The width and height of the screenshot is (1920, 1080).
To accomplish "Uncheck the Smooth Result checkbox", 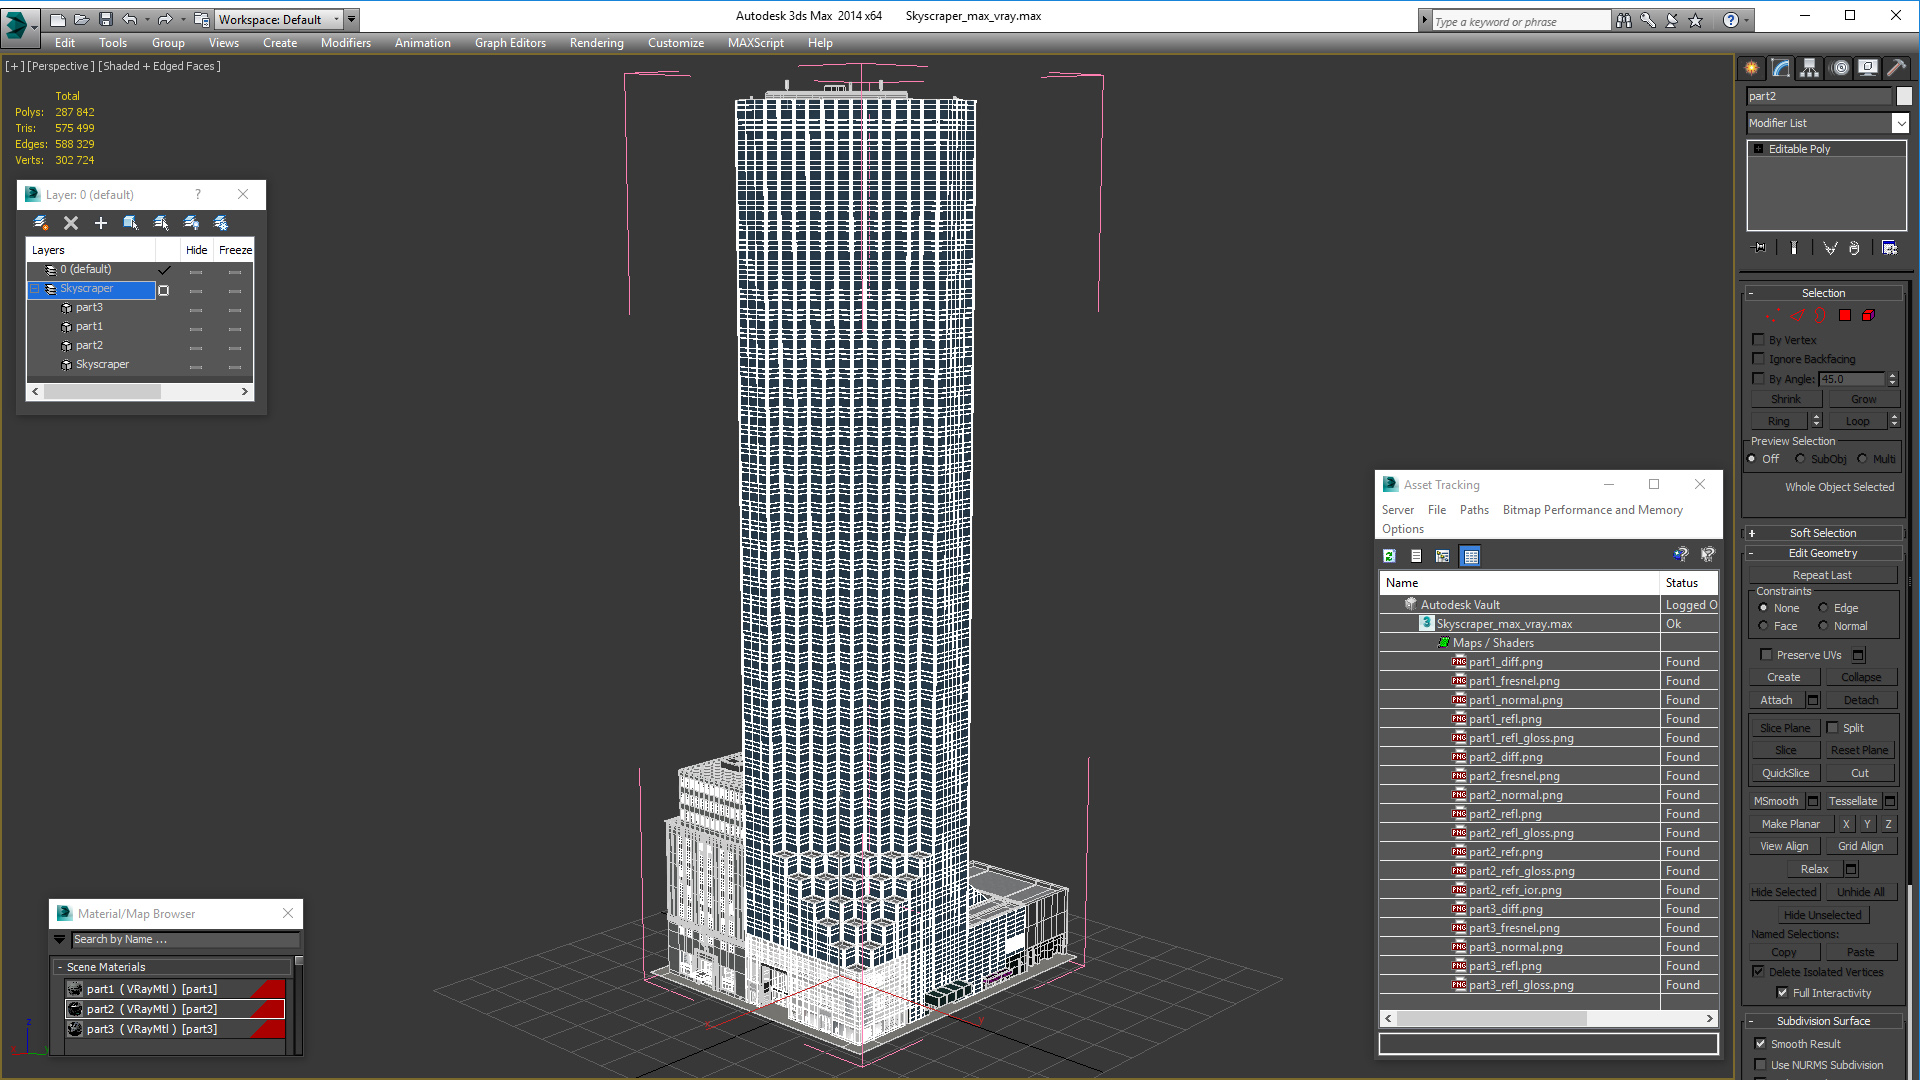I will (x=1761, y=1044).
